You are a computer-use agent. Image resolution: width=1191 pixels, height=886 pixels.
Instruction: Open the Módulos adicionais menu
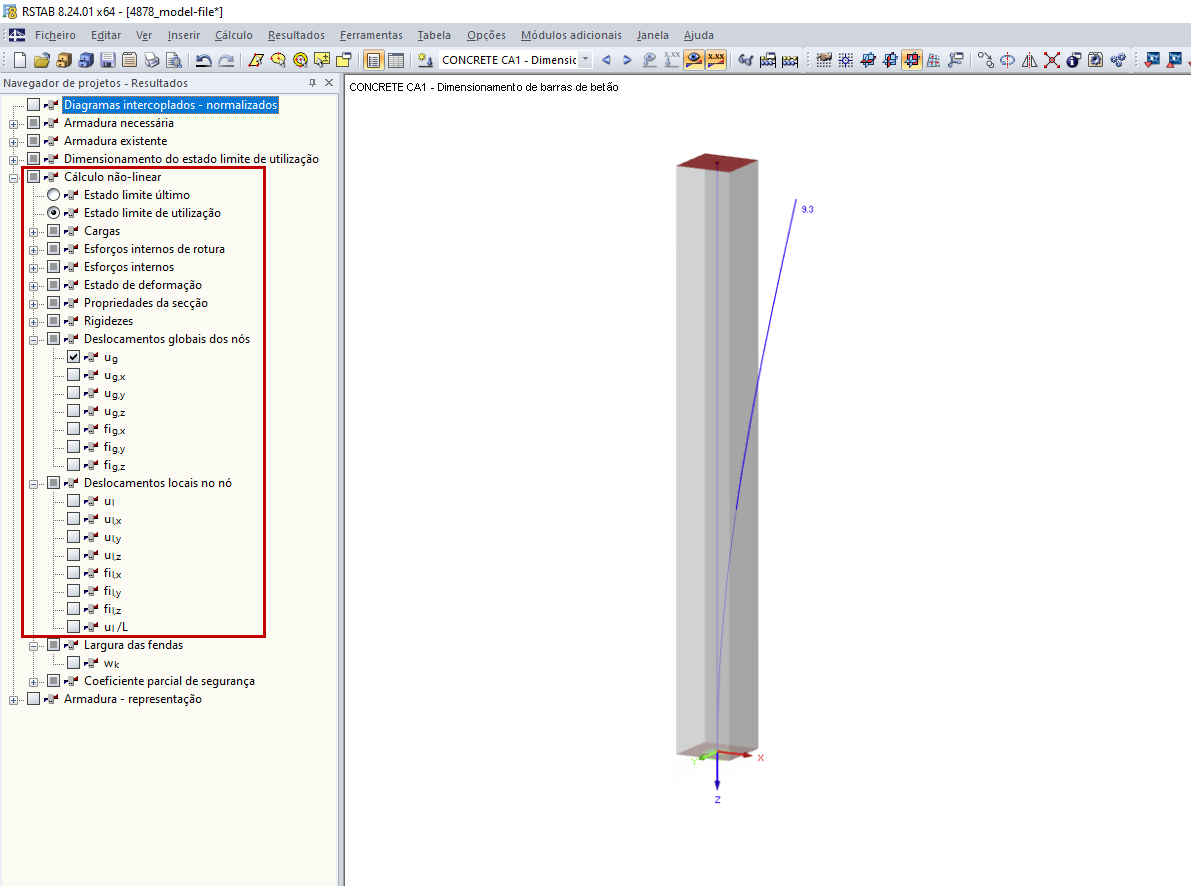[570, 35]
